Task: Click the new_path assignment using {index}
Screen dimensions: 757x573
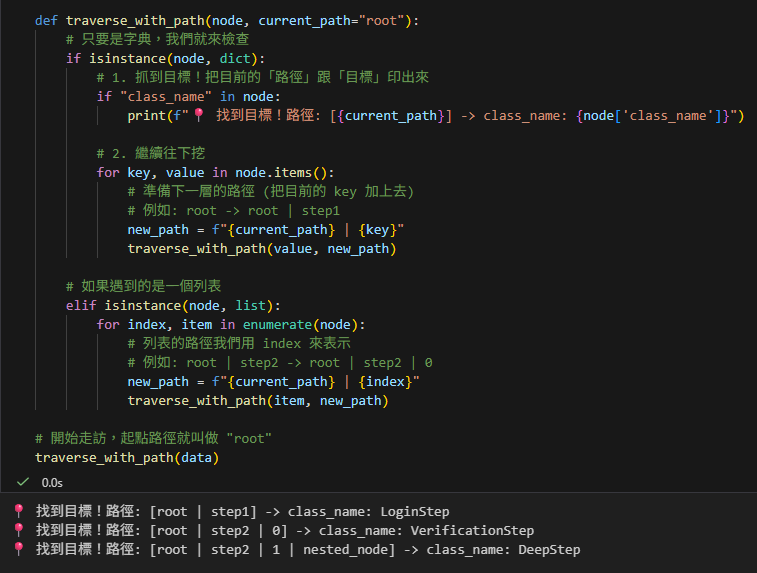Action: 273,381
